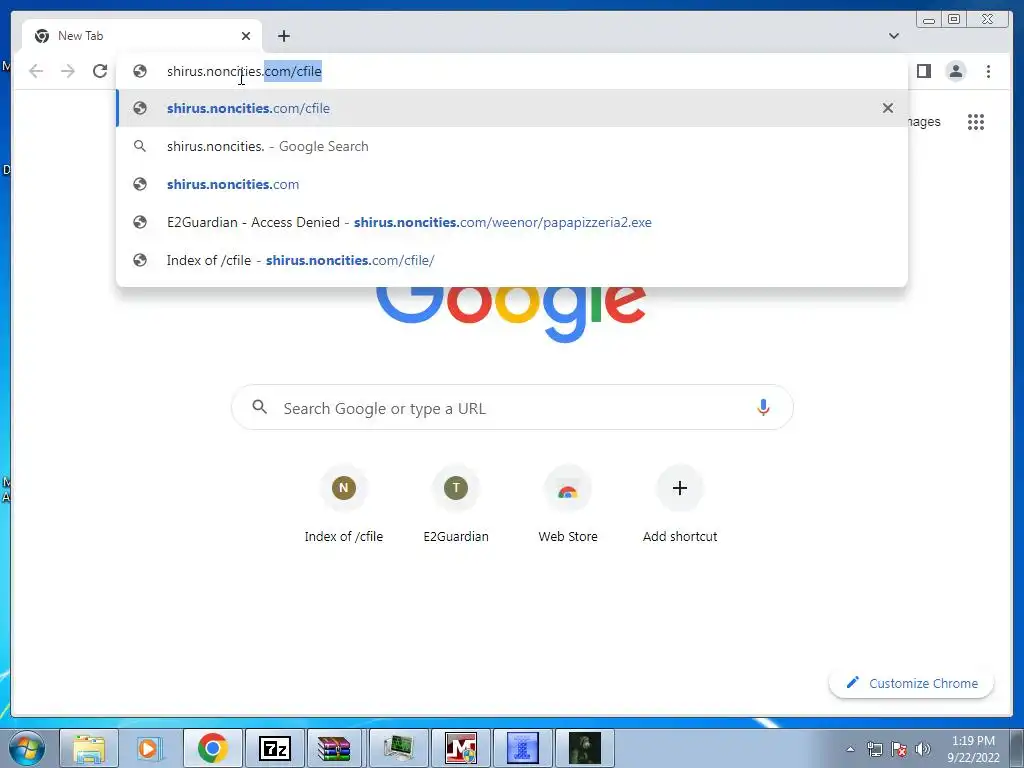Open the Chrome three-dot menu
1024x768 pixels.
pyautogui.click(x=988, y=71)
